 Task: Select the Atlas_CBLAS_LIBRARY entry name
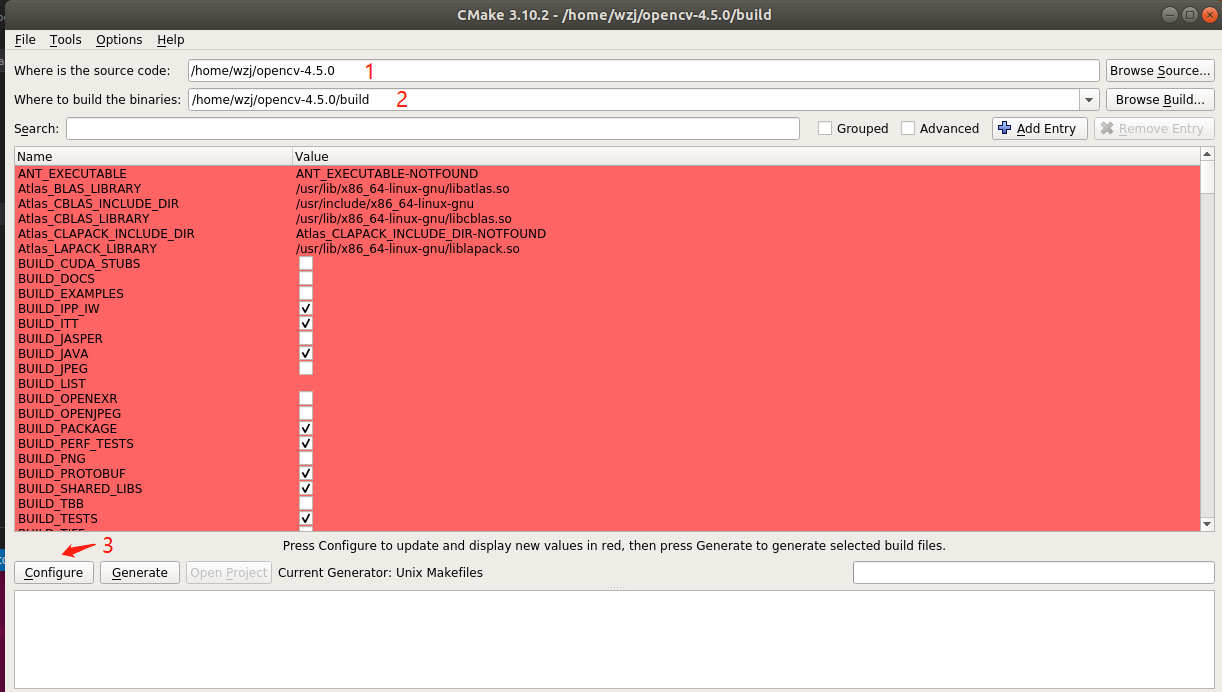83,219
